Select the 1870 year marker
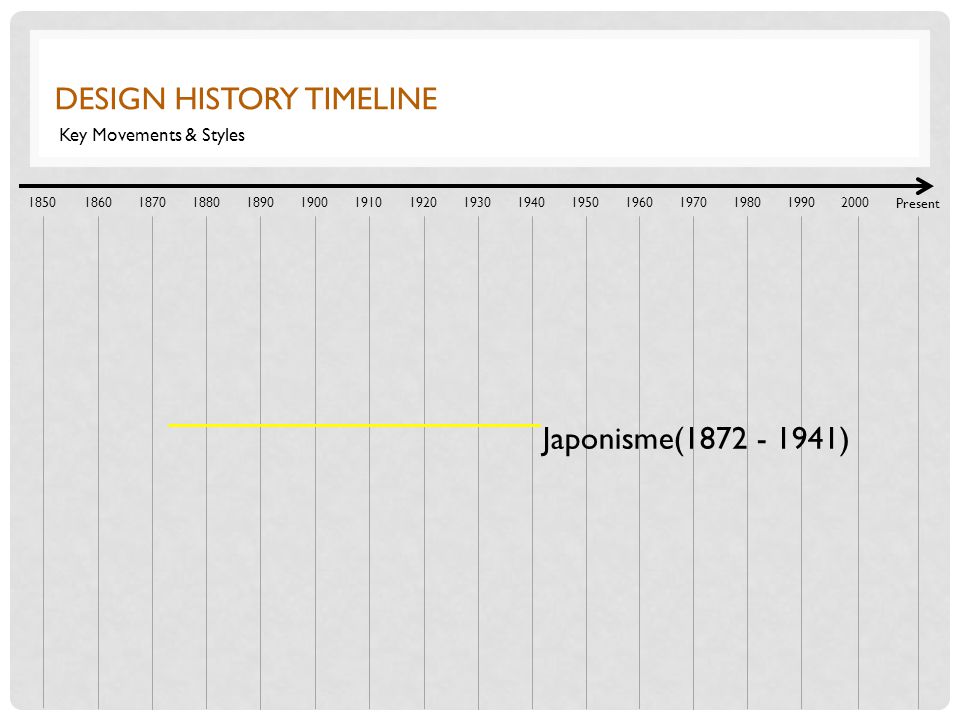Screen dimensions: 960x720 [152, 203]
